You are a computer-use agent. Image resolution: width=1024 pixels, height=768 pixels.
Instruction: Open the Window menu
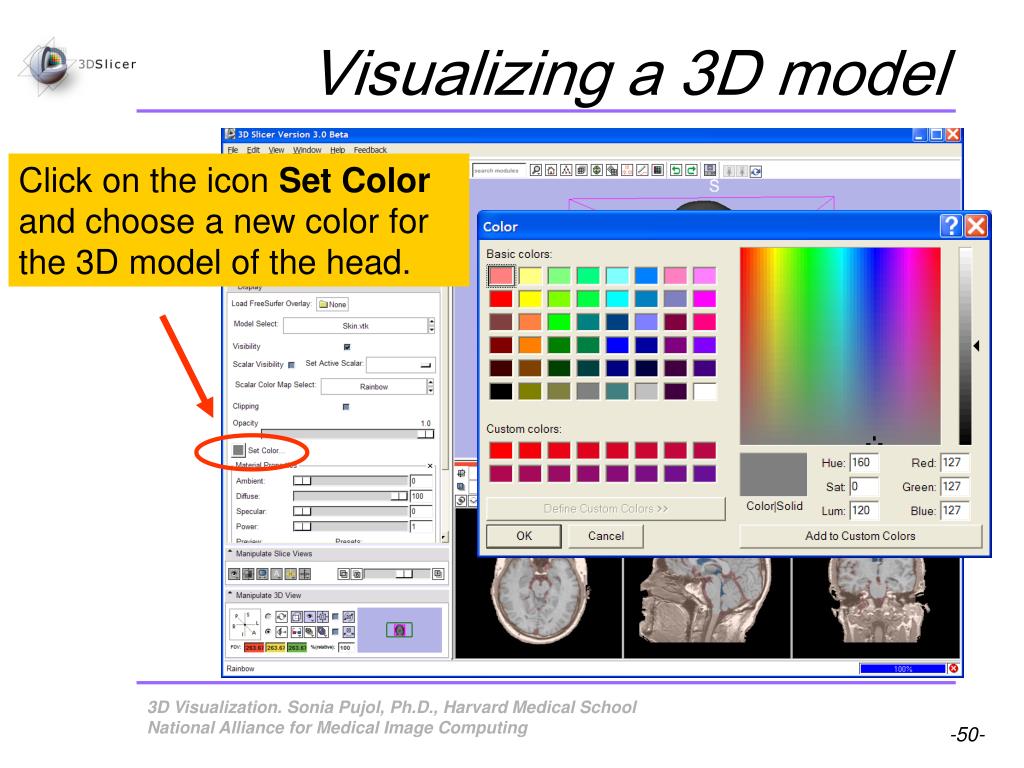coord(307,150)
